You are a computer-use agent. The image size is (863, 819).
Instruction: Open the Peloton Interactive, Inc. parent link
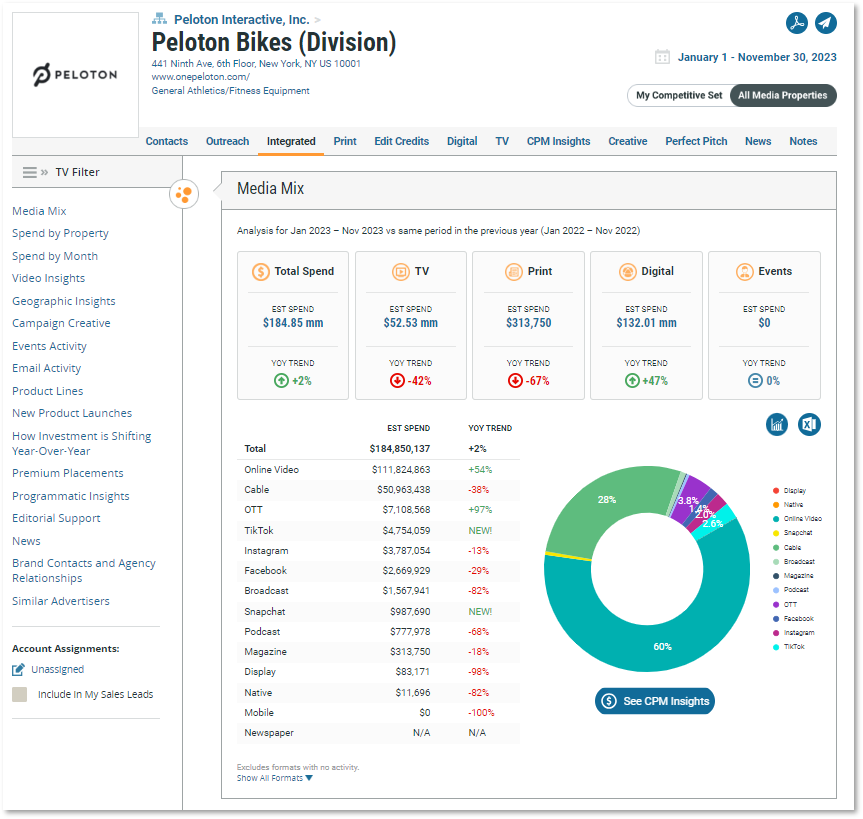tap(242, 19)
